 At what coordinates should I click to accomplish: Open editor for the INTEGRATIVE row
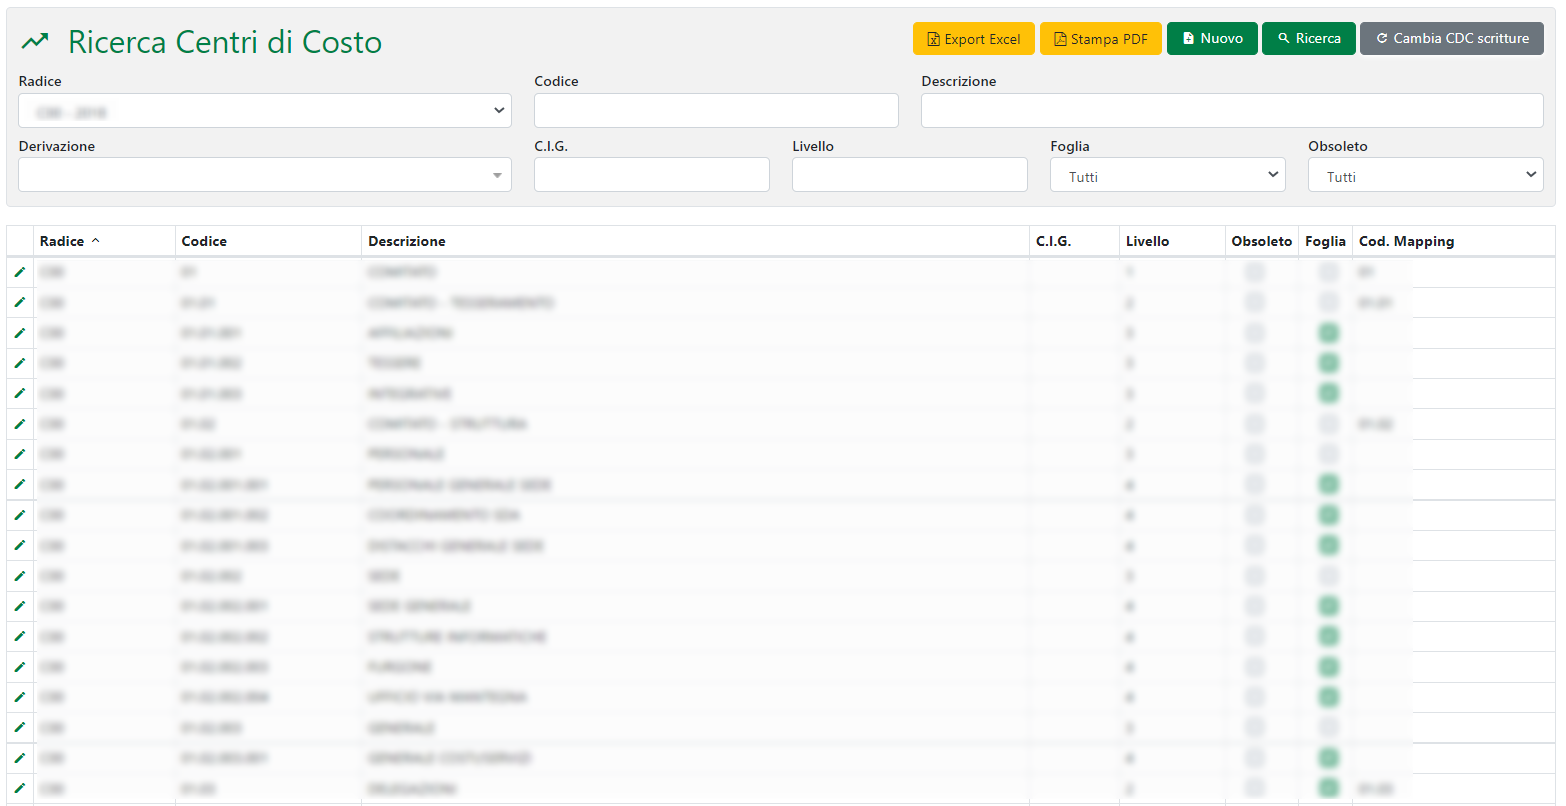19,394
